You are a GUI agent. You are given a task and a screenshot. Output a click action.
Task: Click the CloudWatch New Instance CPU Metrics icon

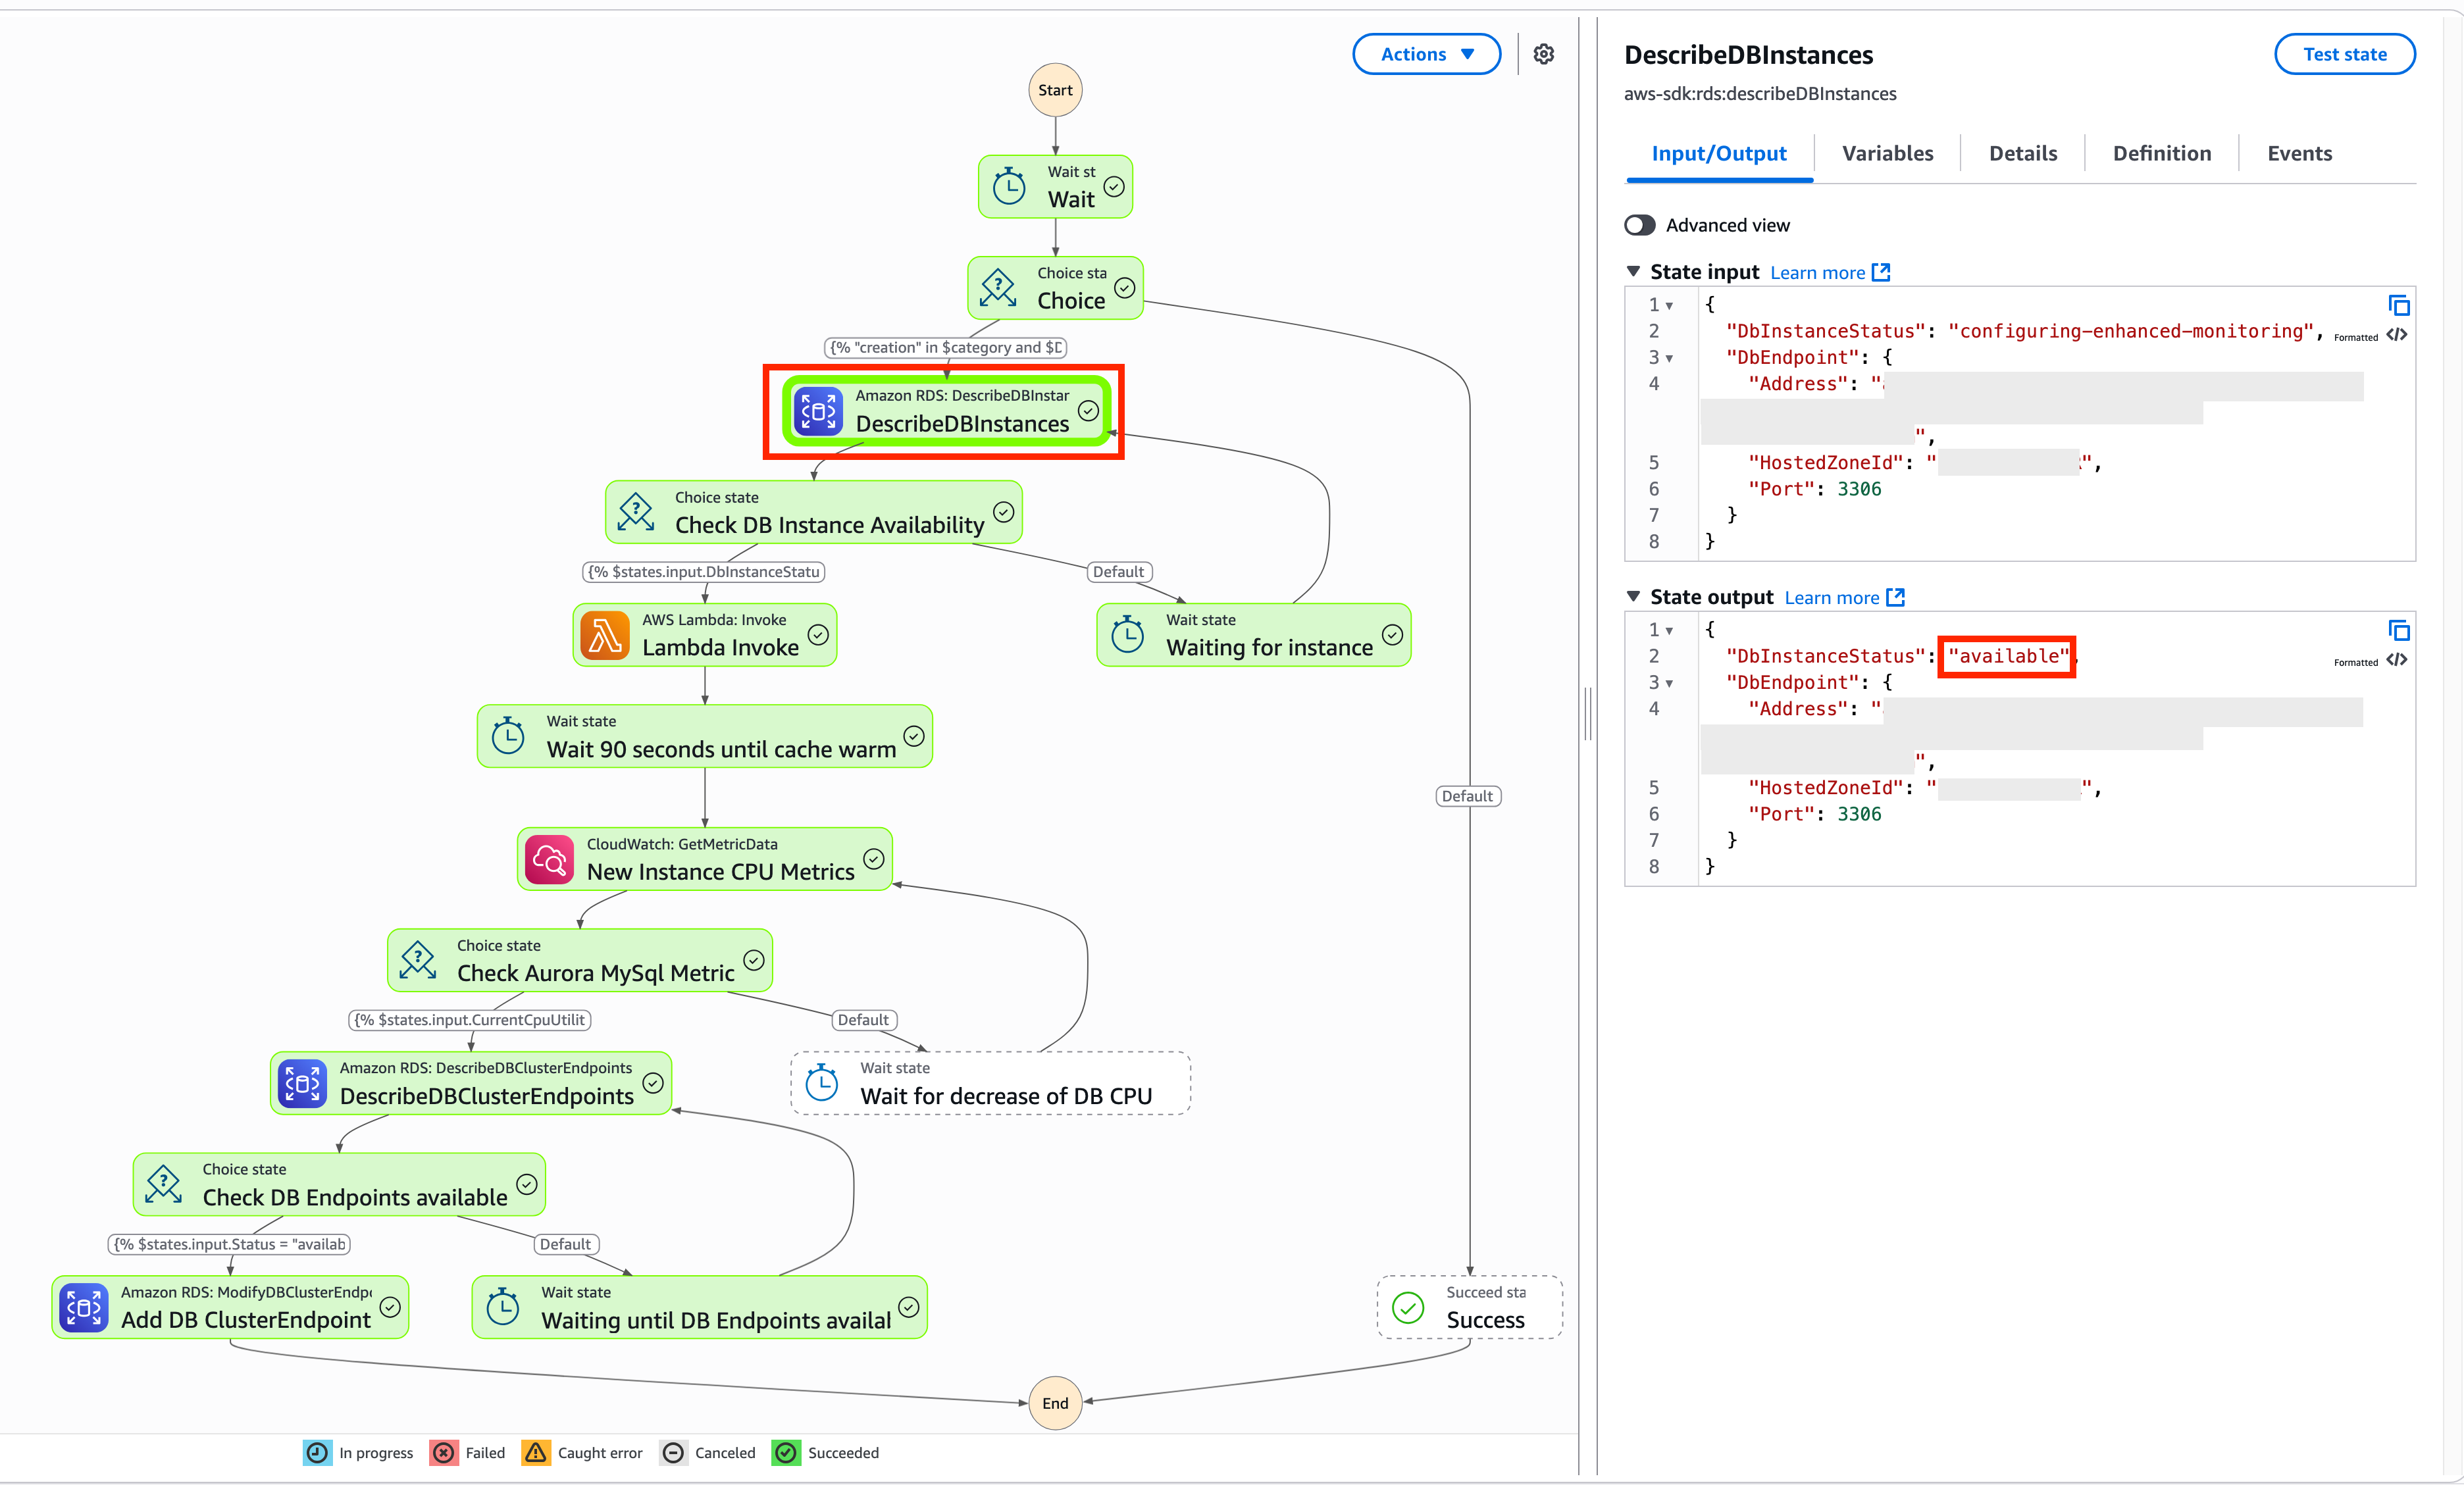point(549,860)
